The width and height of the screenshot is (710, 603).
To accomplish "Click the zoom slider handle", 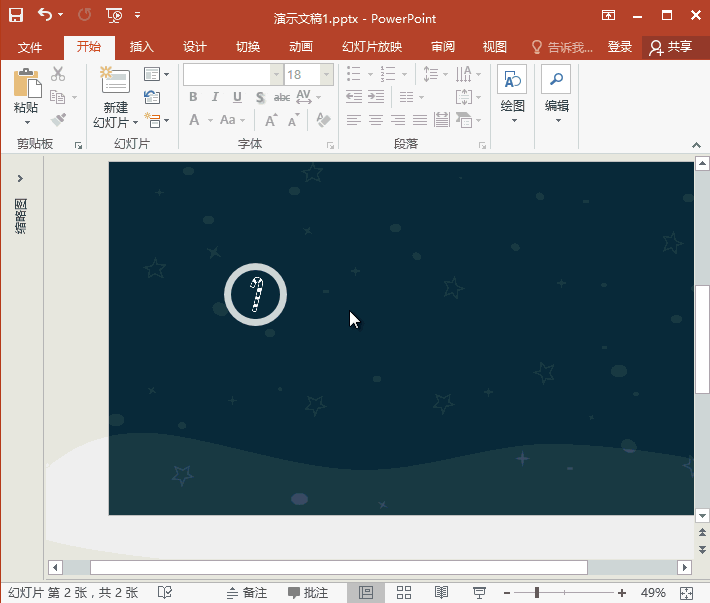I will point(537,593).
